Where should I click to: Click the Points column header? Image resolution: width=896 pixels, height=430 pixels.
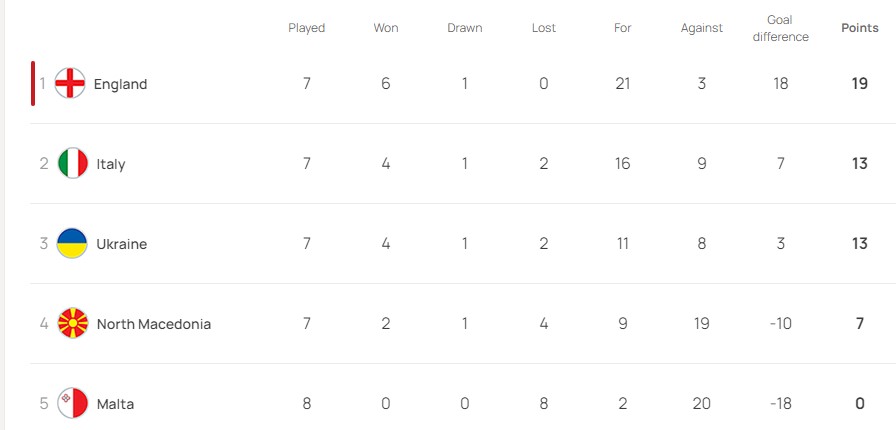[860, 28]
